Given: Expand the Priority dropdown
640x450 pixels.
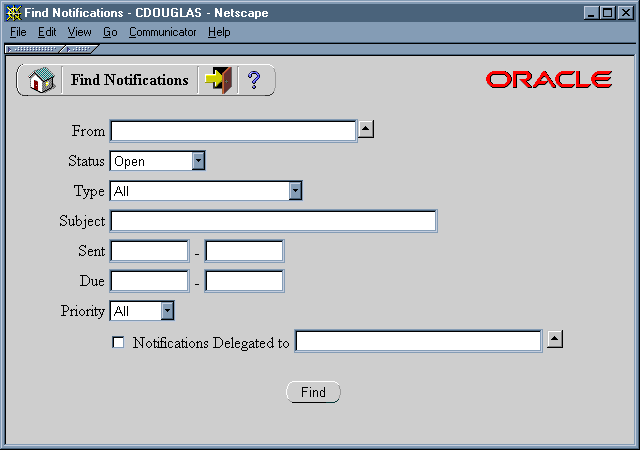Looking at the screenshot, I should pos(167,311).
